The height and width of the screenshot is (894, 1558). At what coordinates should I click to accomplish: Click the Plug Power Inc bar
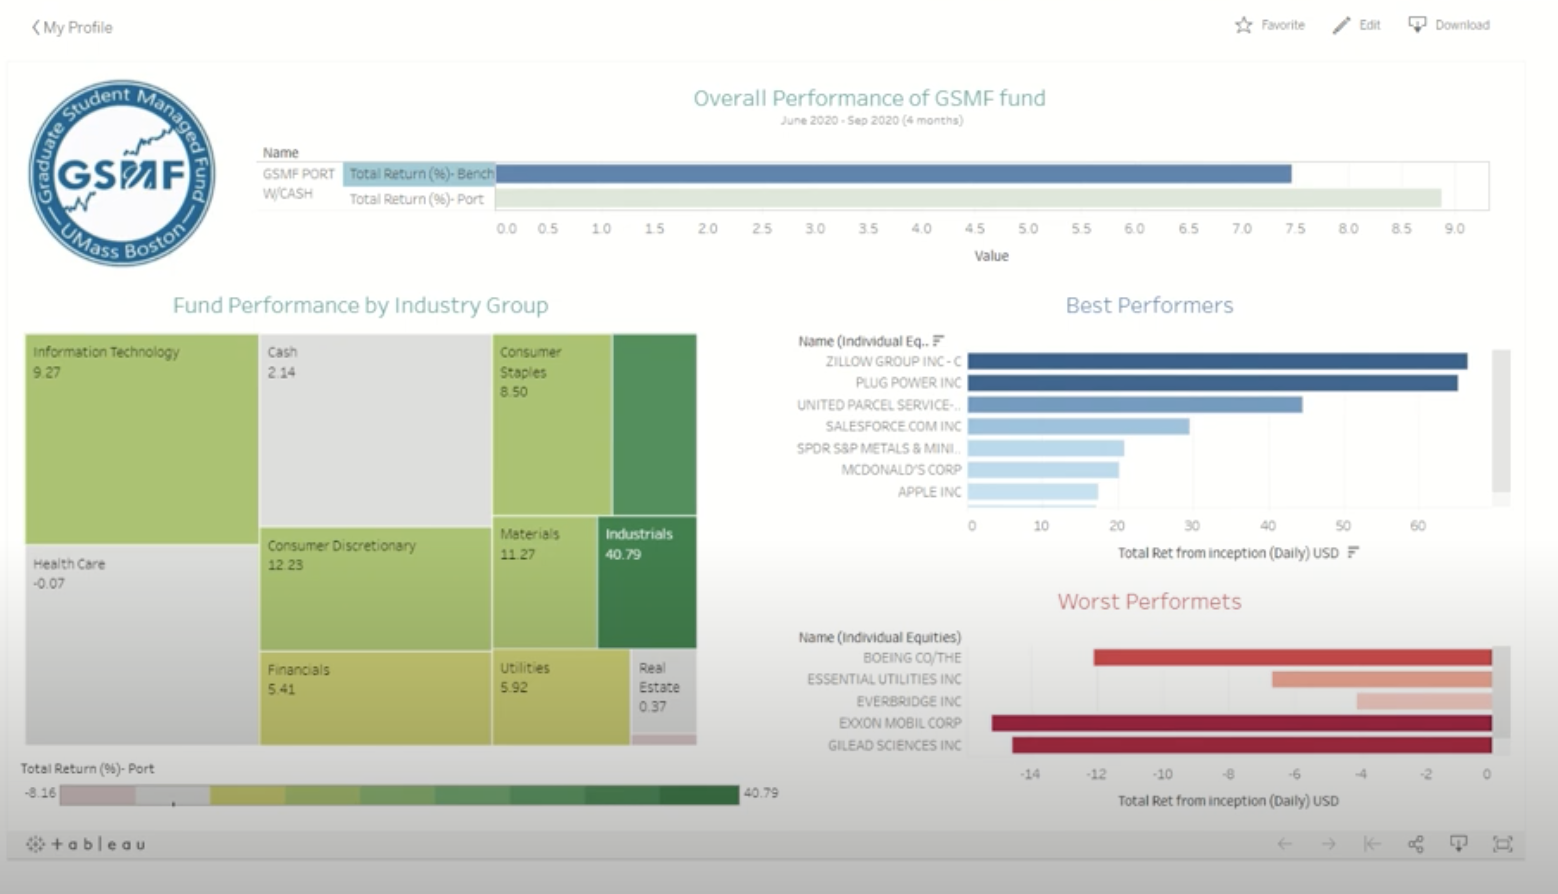coord(1212,383)
